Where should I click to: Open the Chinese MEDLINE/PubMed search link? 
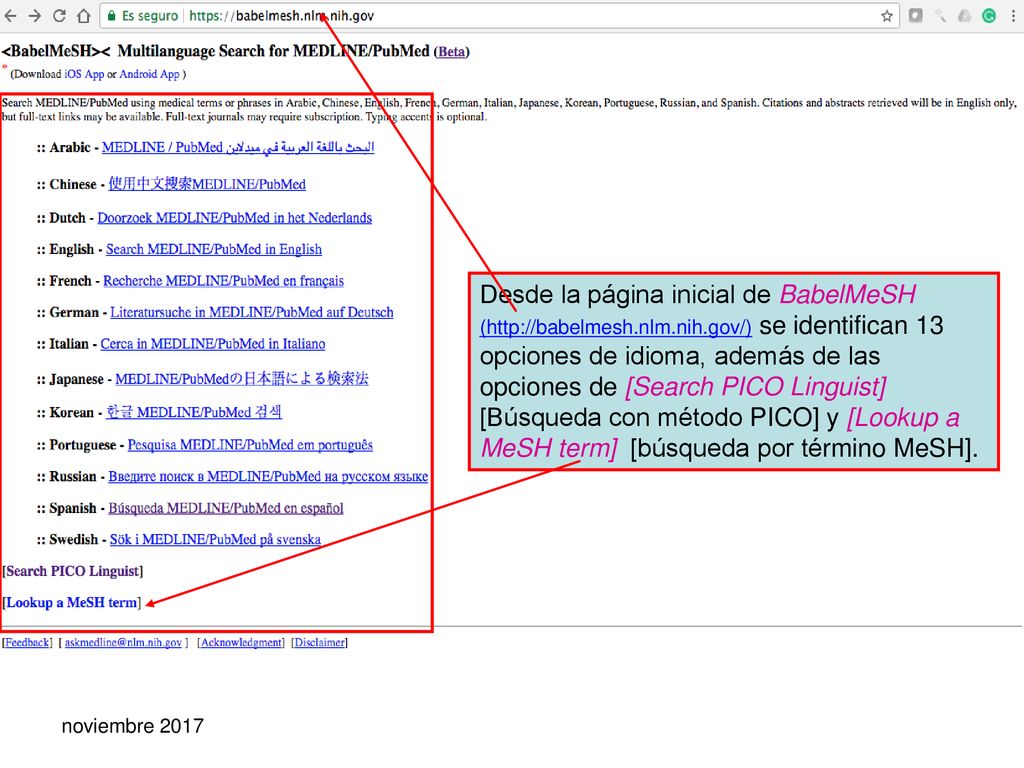[207, 184]
